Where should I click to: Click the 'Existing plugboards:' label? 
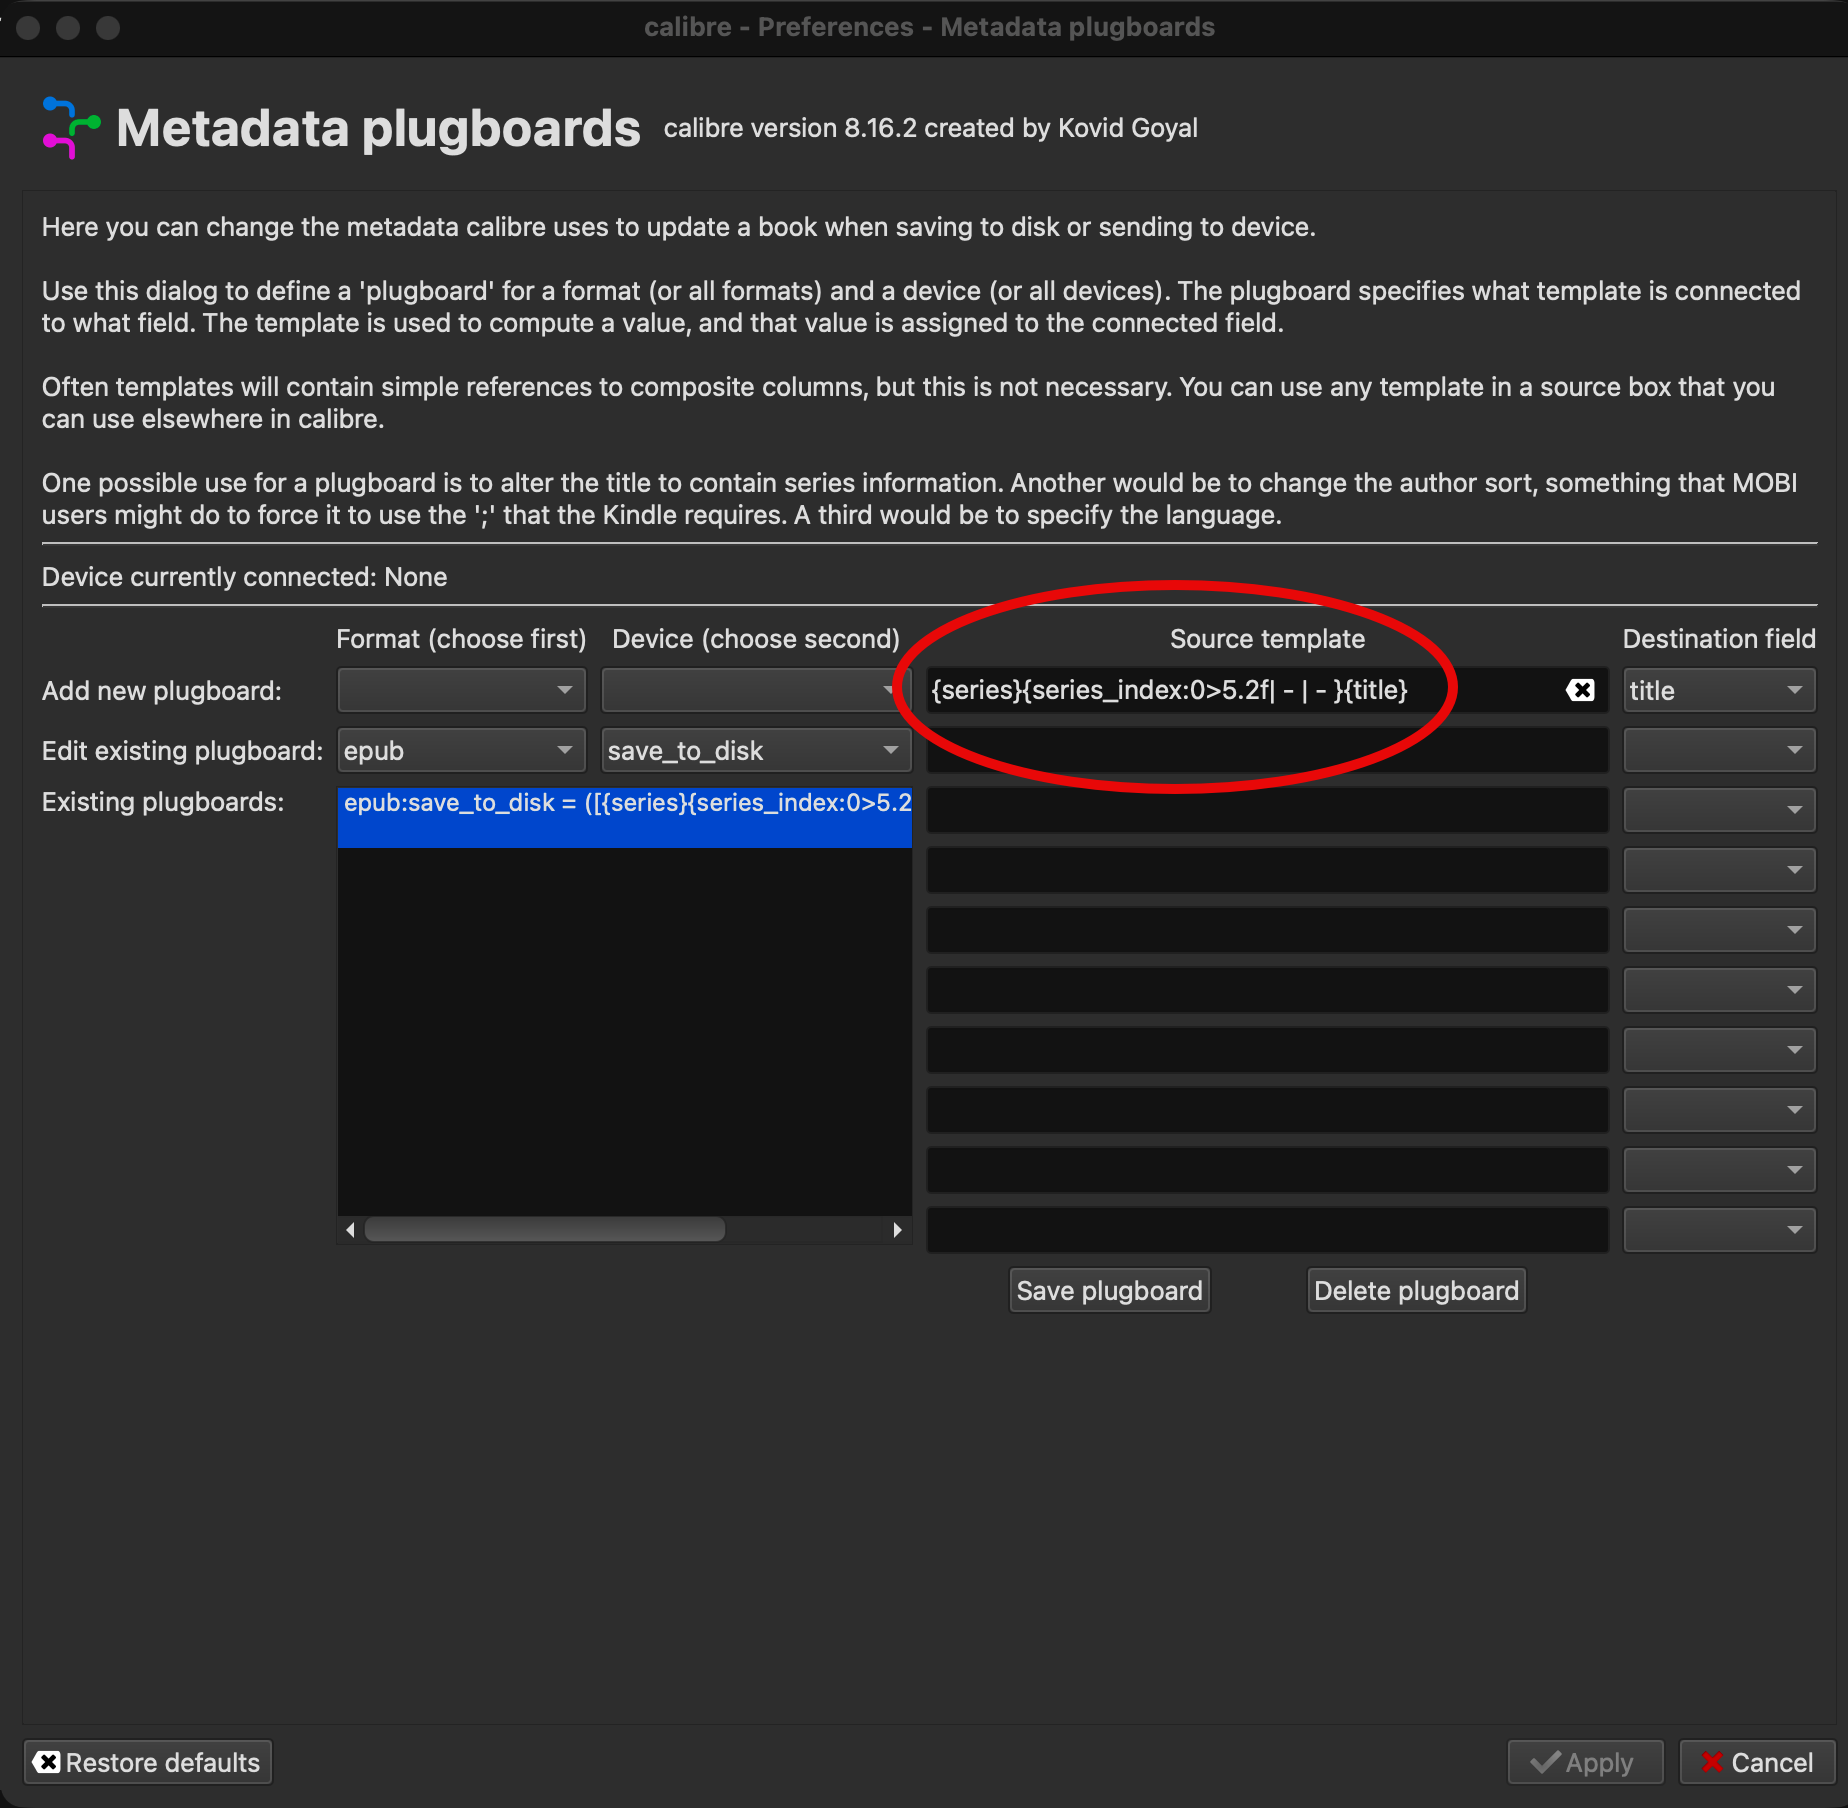[163, 802]
